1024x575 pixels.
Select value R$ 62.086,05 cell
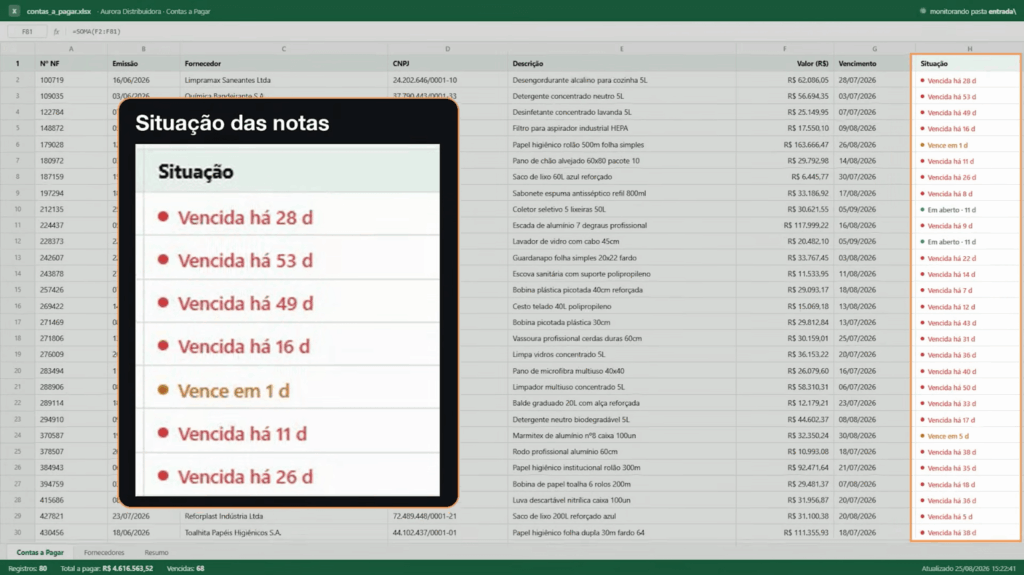pos(785,80)
